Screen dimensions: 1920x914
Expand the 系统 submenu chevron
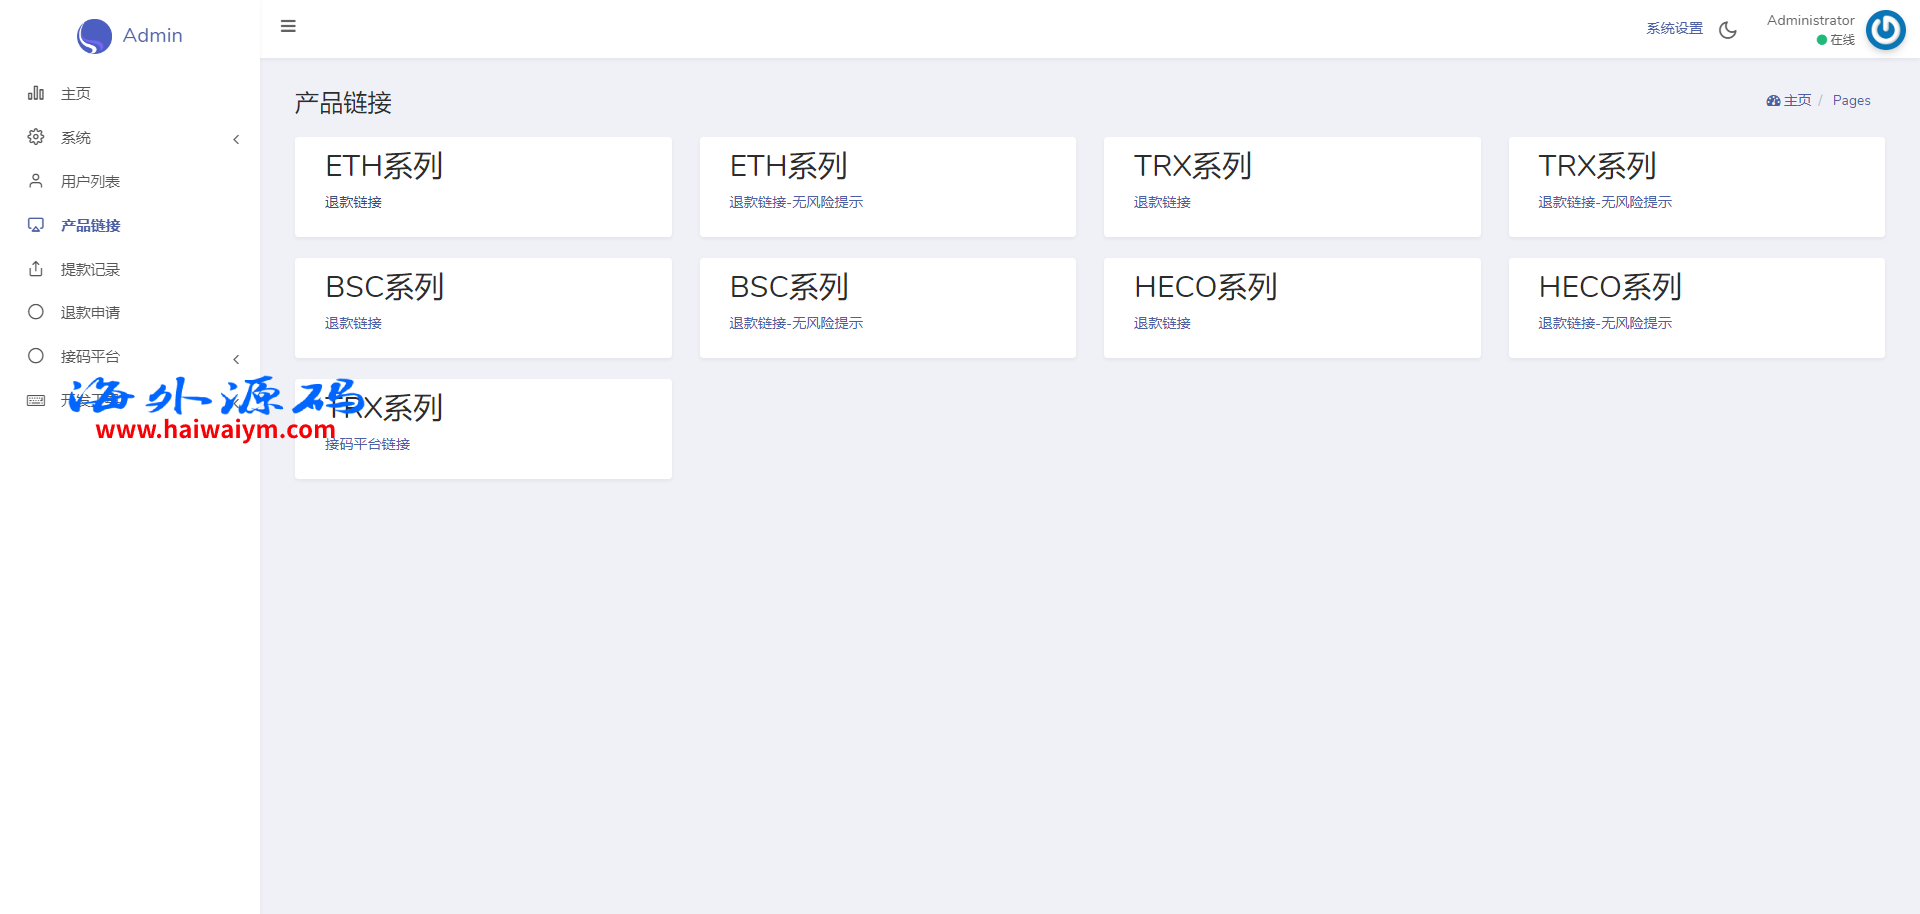pos(236,139)
